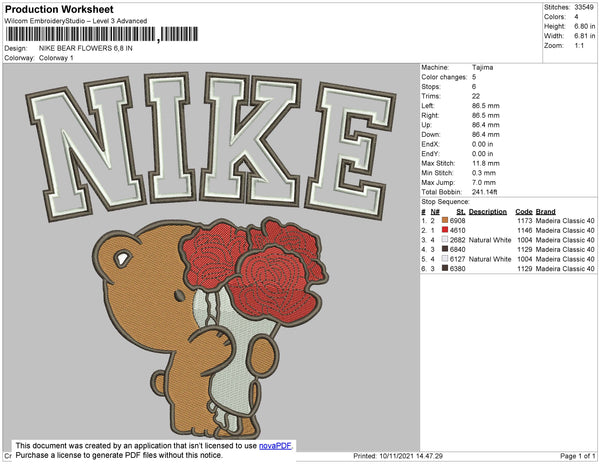
Task: Select the white swatch beside 2682
Action: [445, 239]
